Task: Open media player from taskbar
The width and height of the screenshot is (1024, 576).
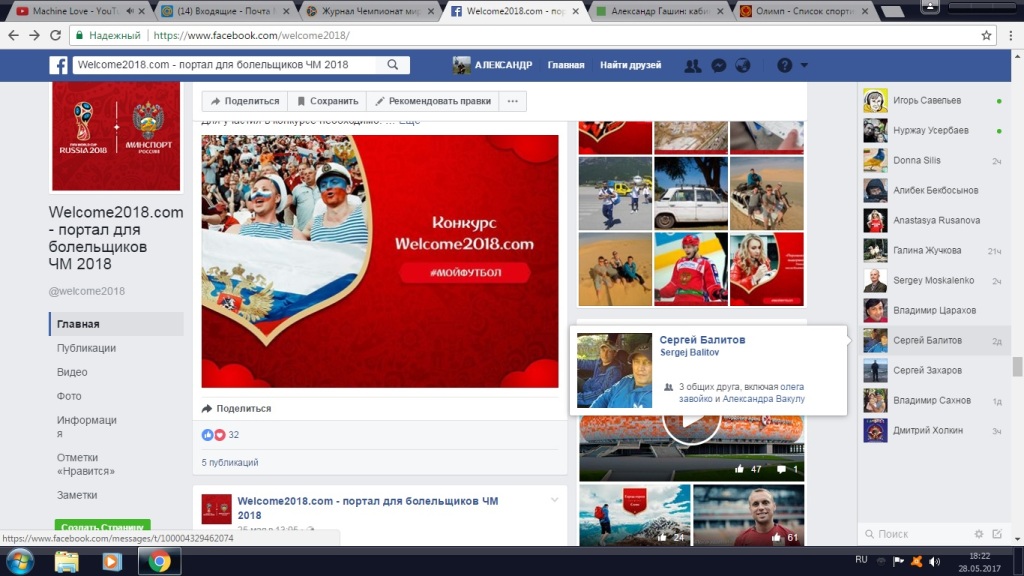Action: (x=111, y=561)
